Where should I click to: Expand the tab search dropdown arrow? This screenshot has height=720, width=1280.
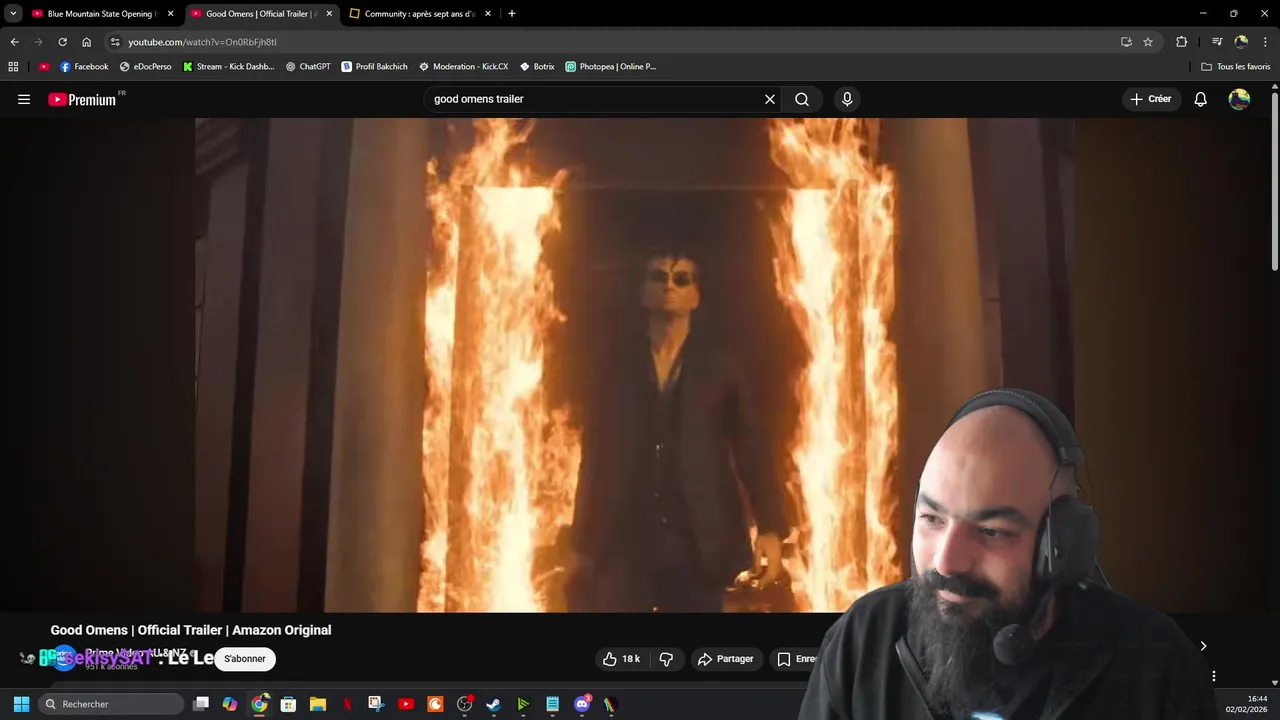[13, 14]
